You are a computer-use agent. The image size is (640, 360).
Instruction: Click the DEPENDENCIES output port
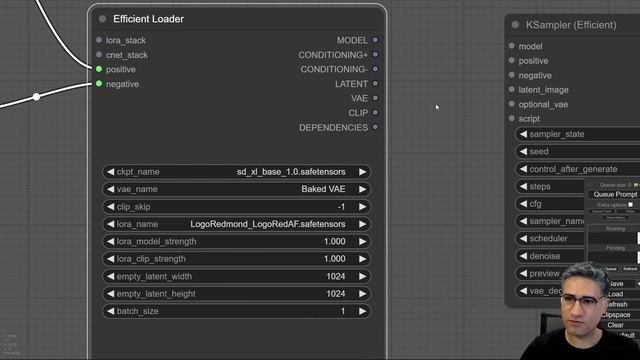click(x=375, y=127)
